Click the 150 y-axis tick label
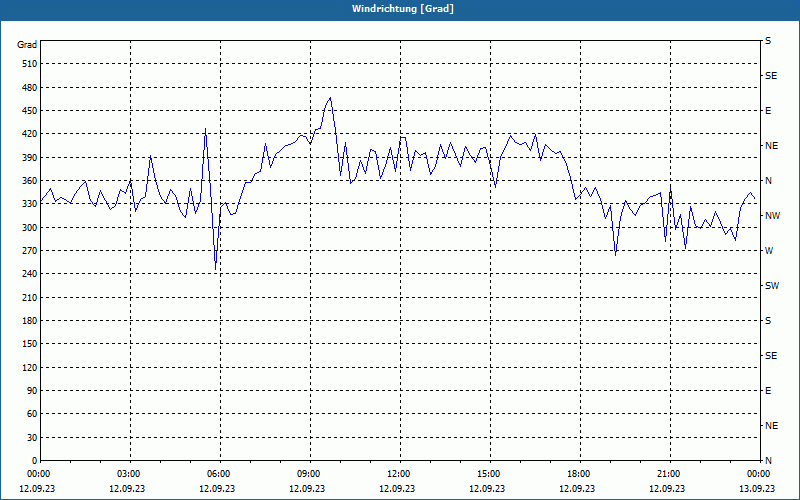The width and height of the screenshot is (800, 500). [x=30, y=344]
